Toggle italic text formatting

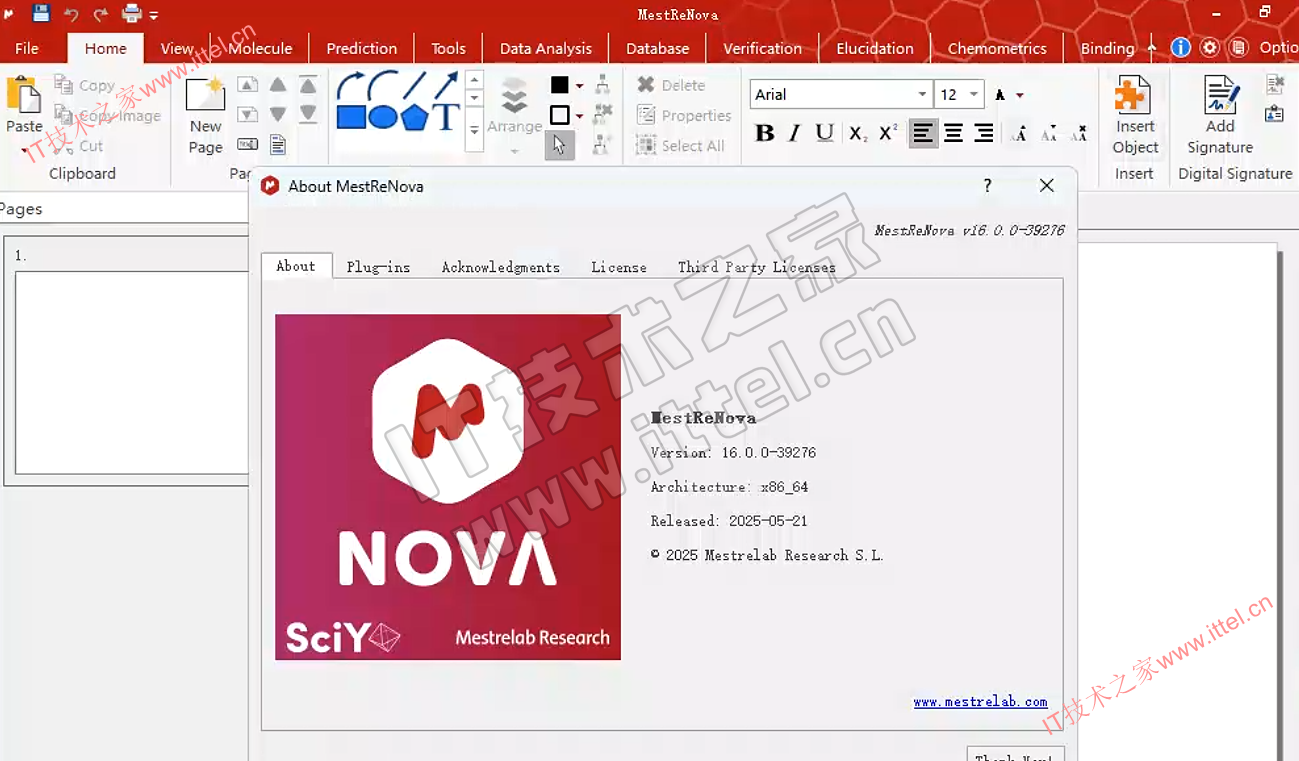click(795, 133)
